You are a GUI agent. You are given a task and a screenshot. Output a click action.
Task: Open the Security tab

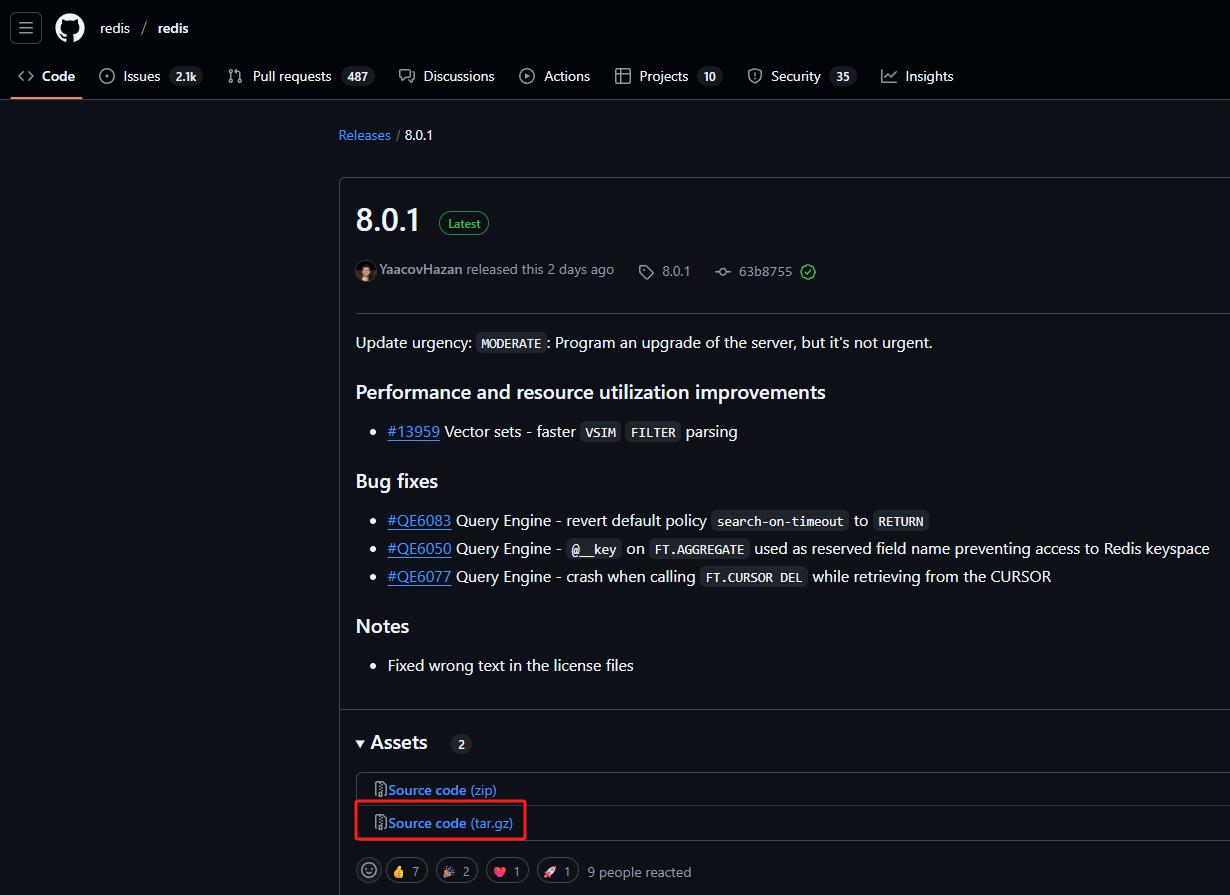[802, 76]
